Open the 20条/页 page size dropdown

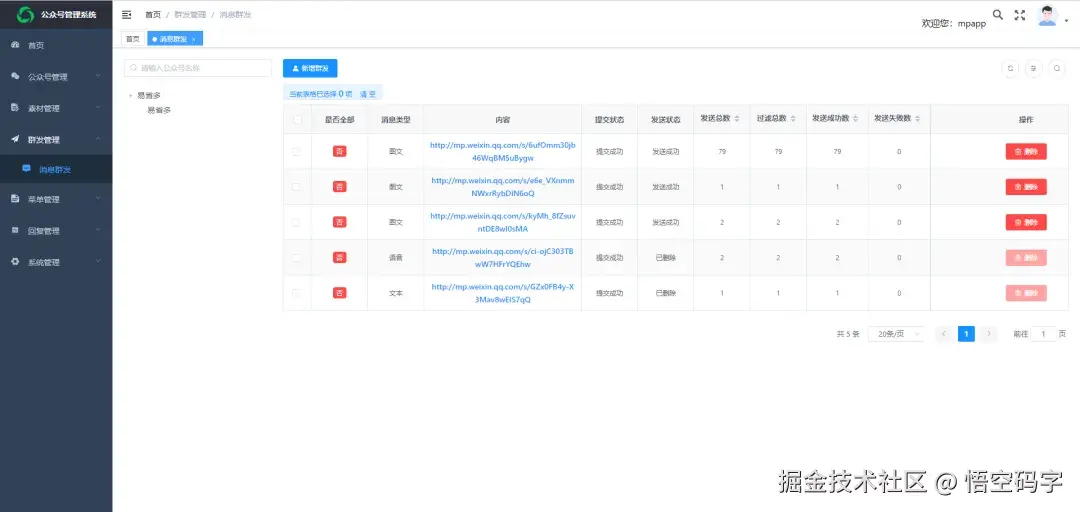tap(896, 334)
